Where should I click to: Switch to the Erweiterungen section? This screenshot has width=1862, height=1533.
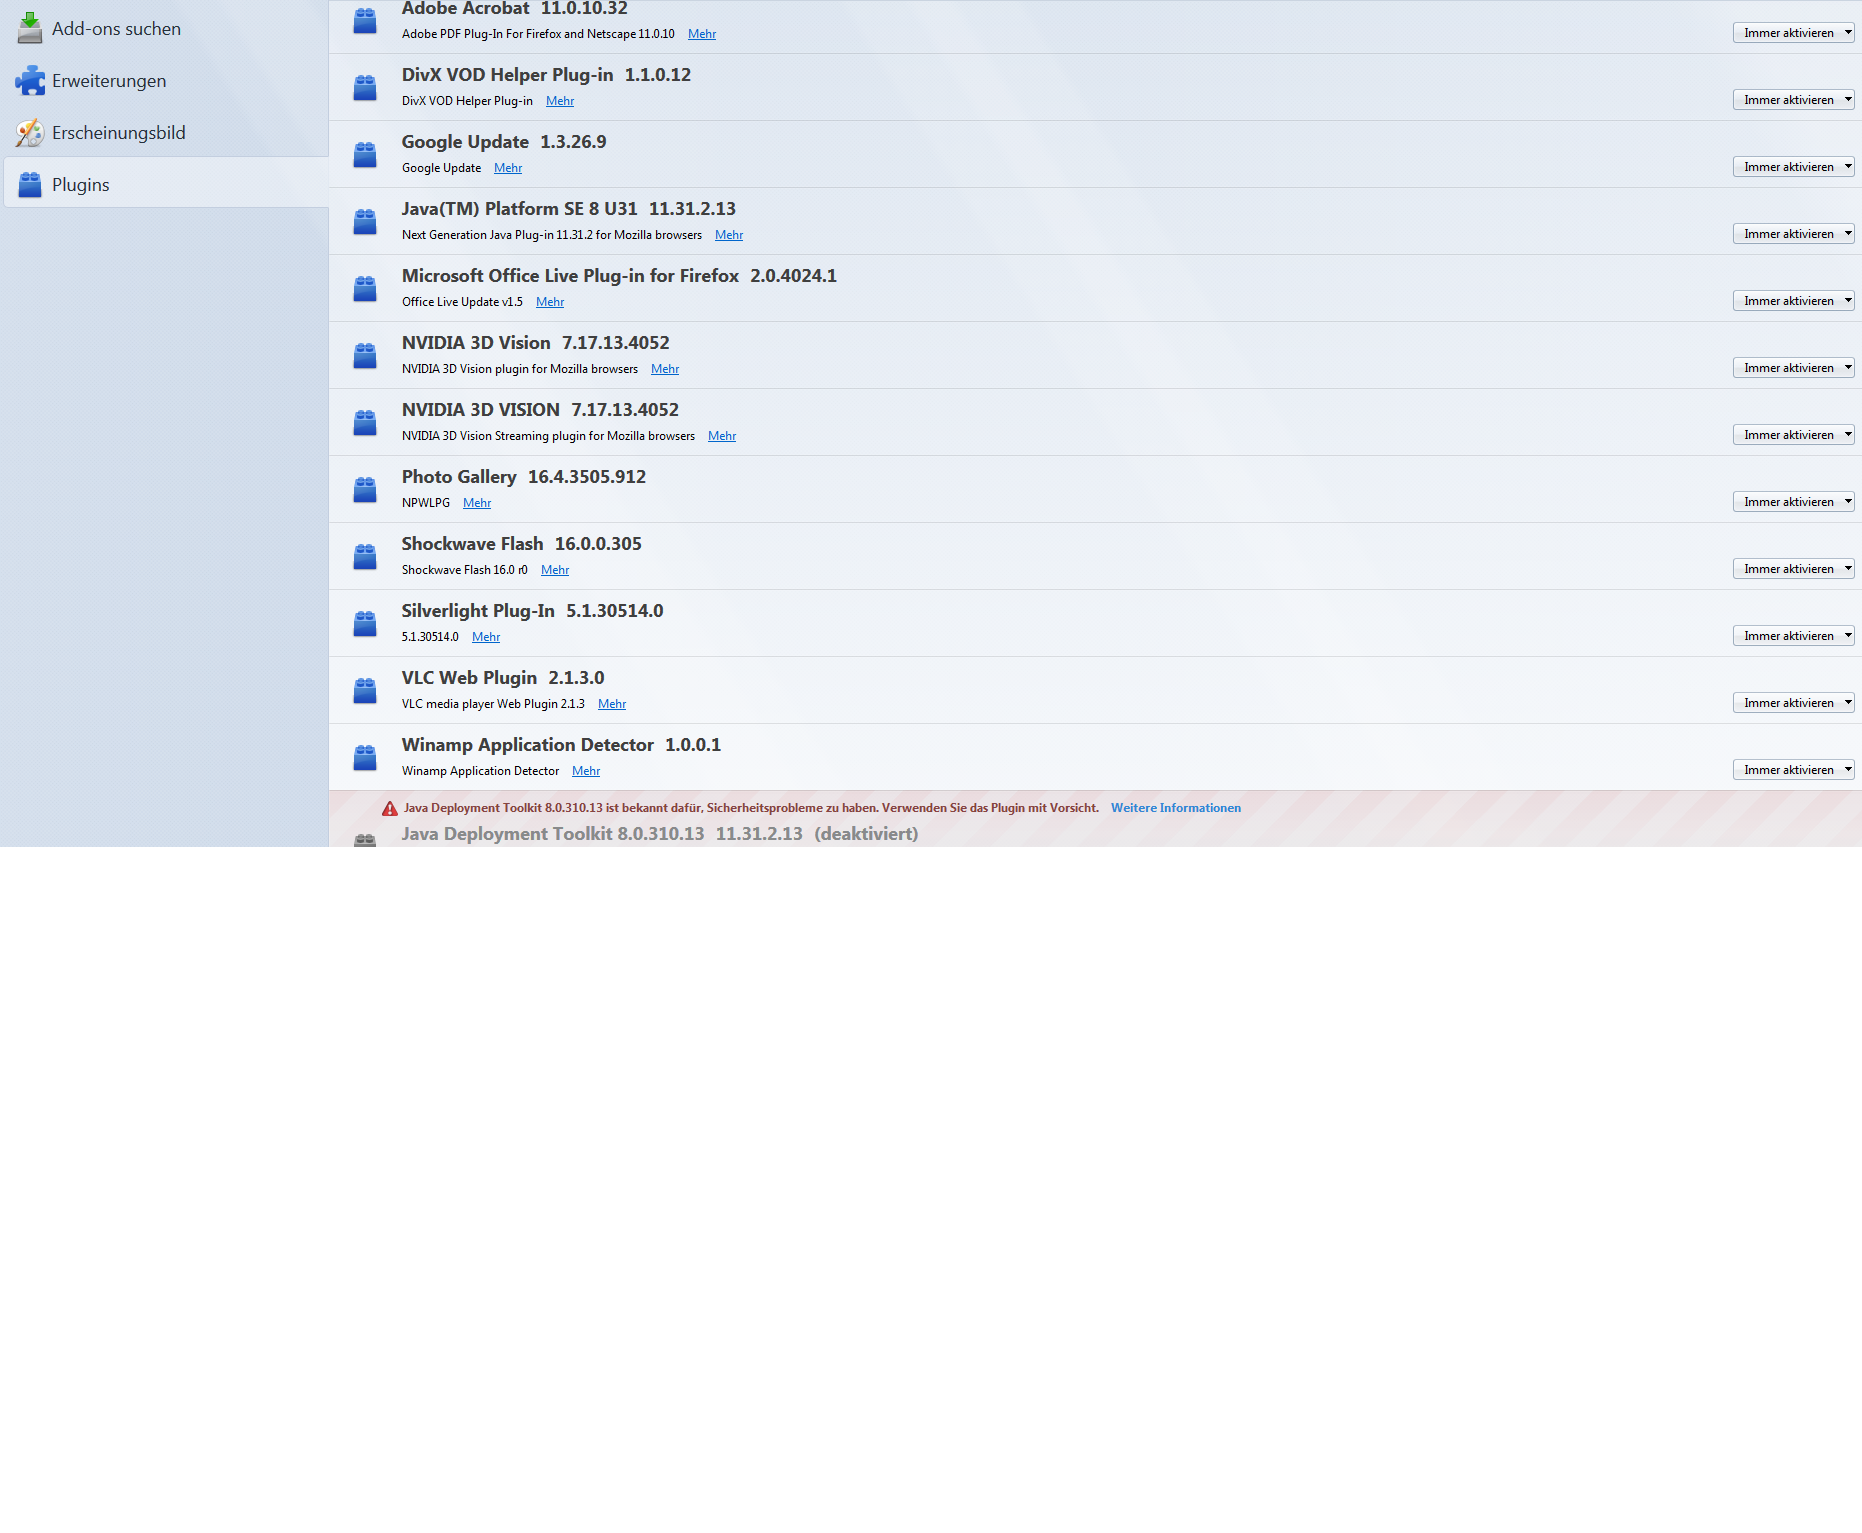click(166, 81)
